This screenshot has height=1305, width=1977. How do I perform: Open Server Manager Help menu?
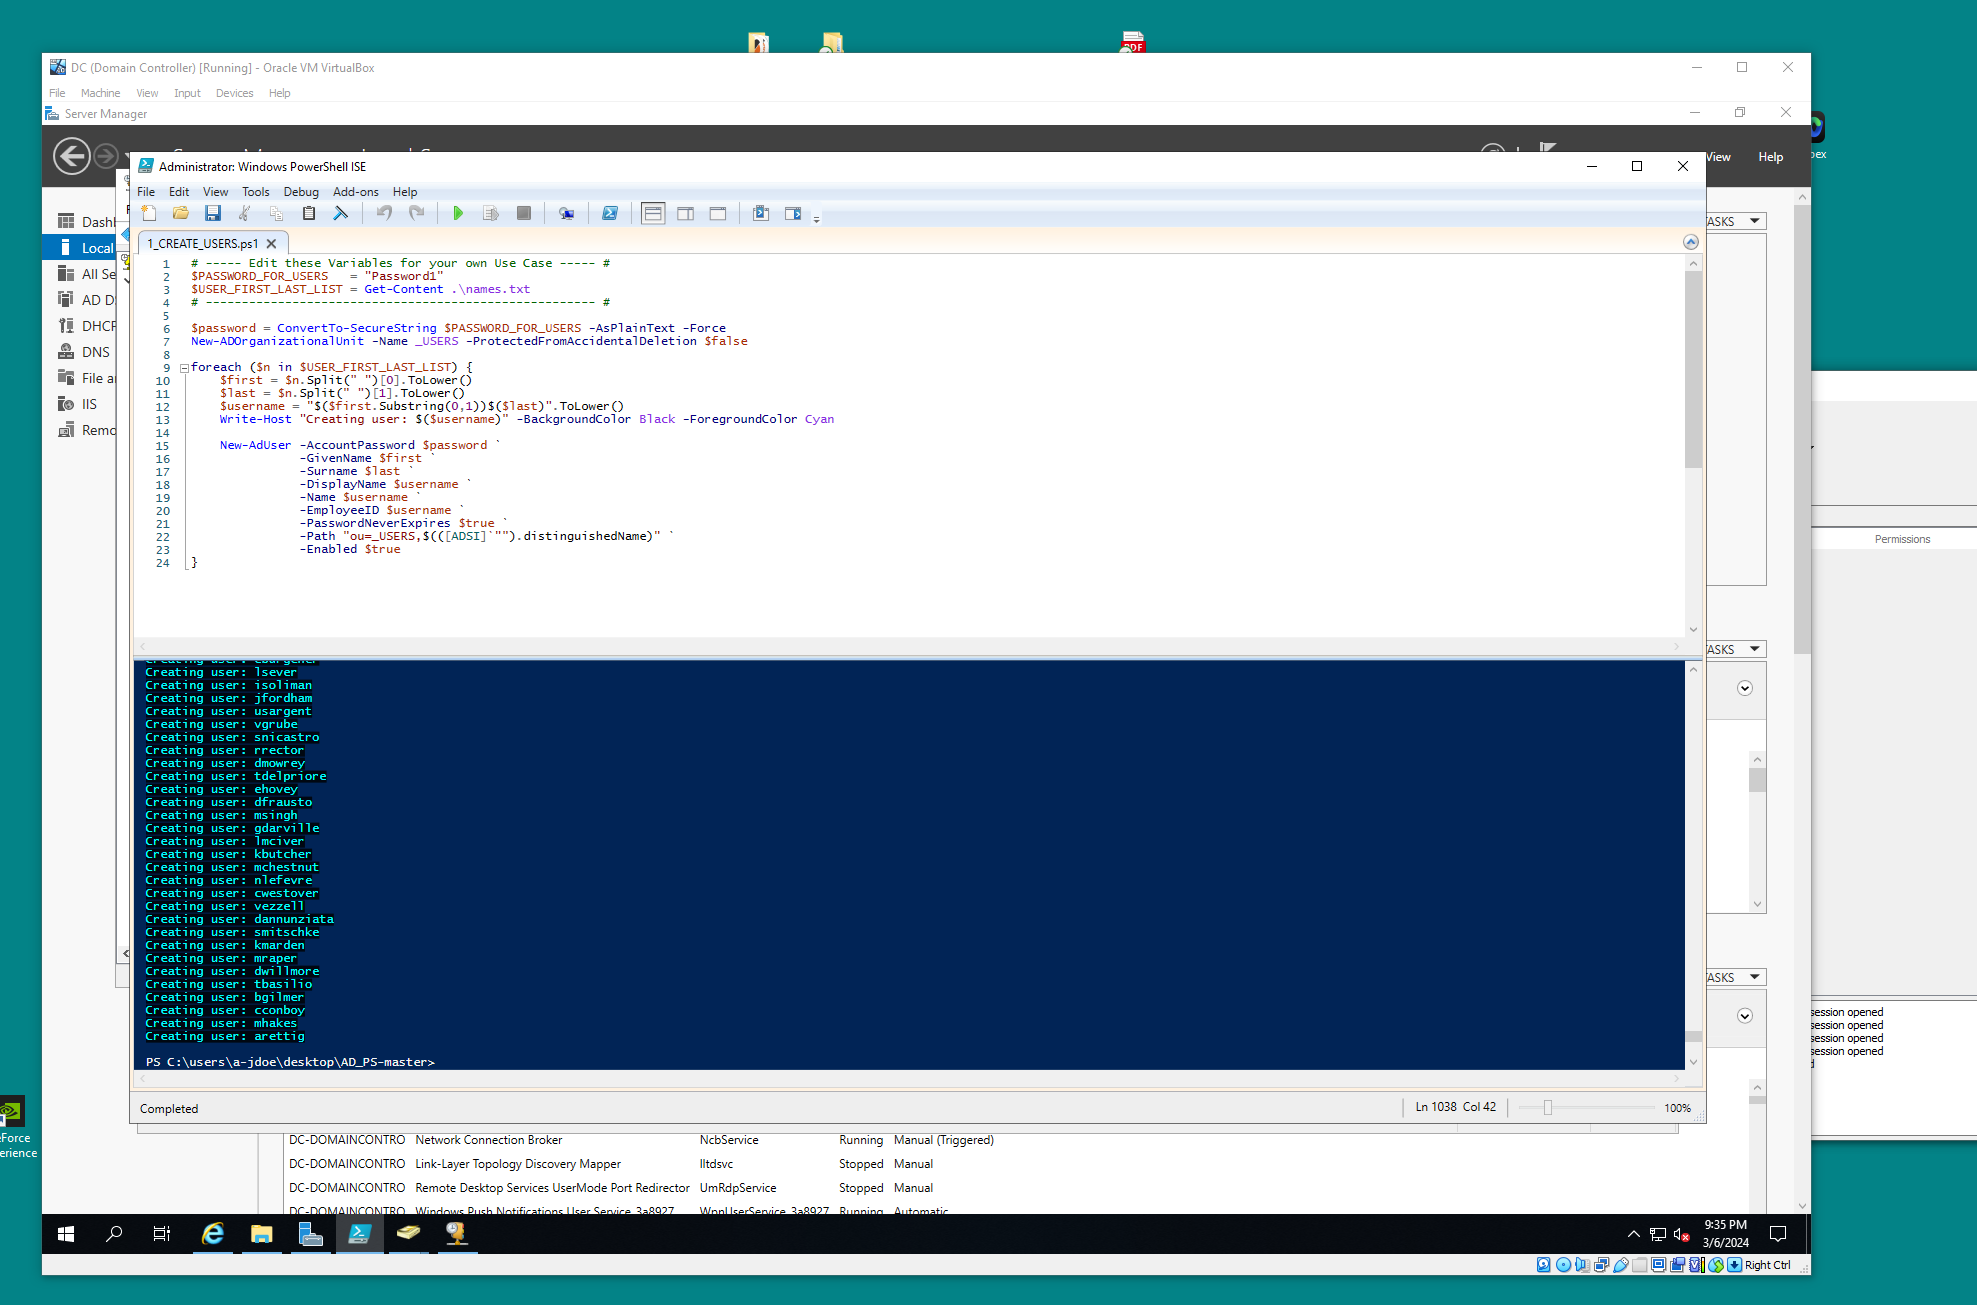[1771, 157]
